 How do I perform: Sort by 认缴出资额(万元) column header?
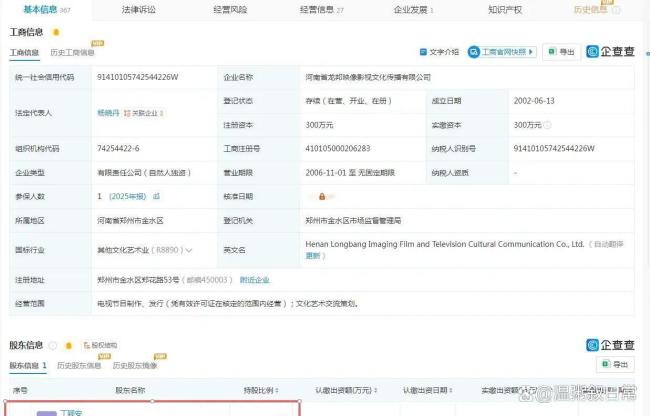coord(346,390)
